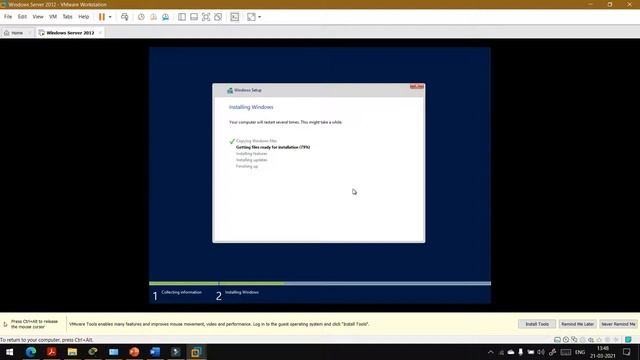Screen dimensions: 640x360
Task: Click Remind Me Later button
Action: (x=577, y=324)
